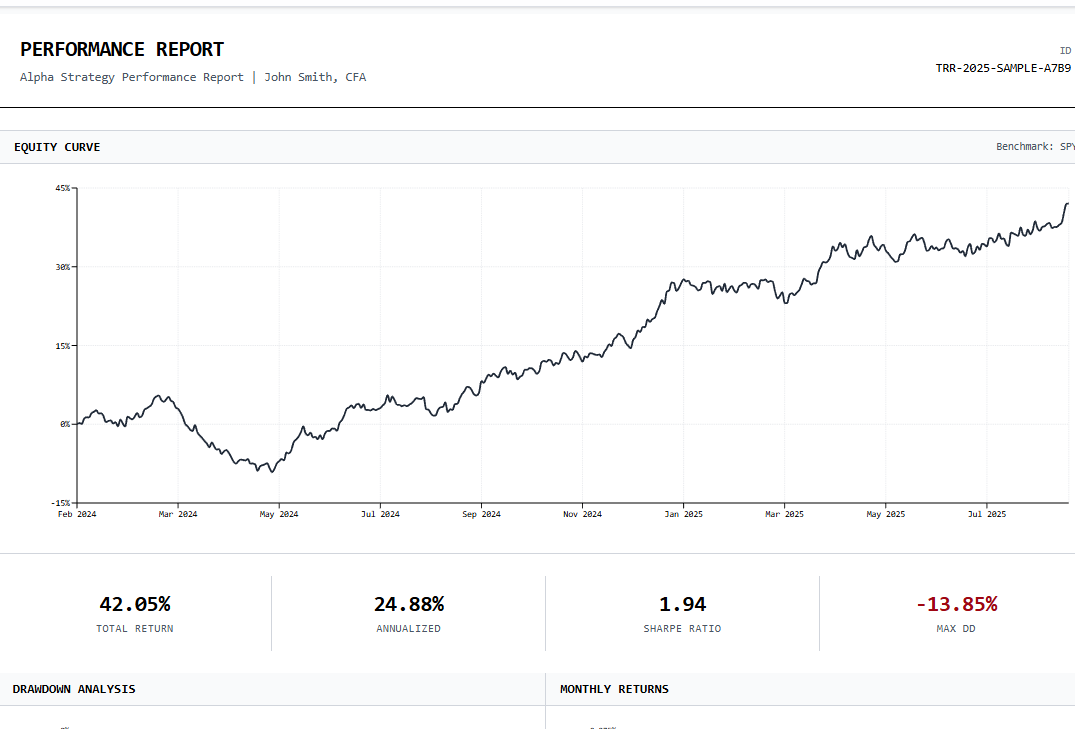
Task: Click the red -13.85% Max DD value
Action: 956,604
